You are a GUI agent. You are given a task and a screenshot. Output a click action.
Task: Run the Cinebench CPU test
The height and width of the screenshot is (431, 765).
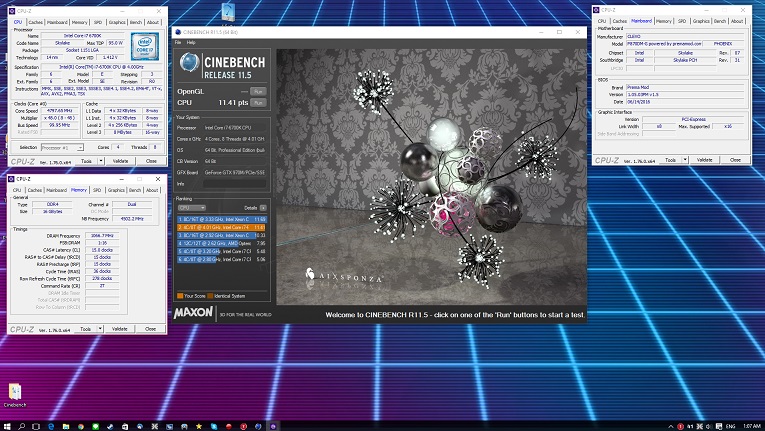point(258,103)
